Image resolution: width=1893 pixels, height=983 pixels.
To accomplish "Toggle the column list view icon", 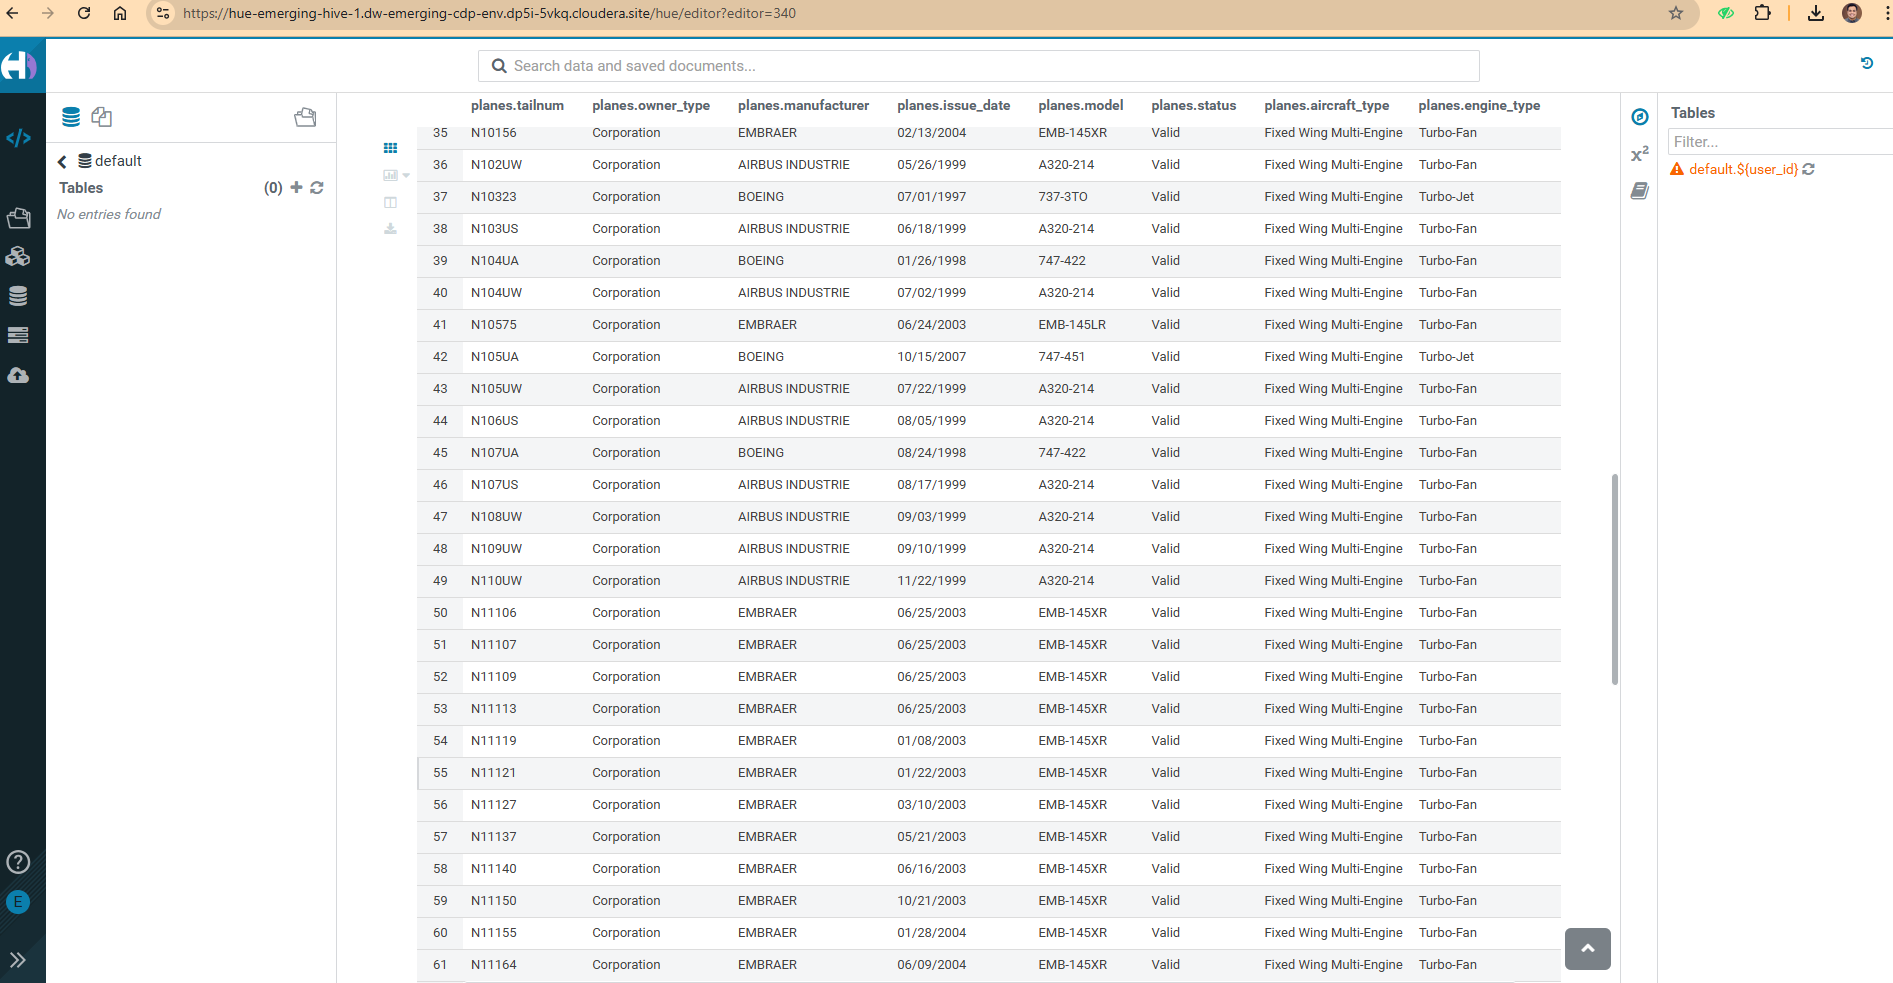I will pyautogui.click(x=390, y=202).
